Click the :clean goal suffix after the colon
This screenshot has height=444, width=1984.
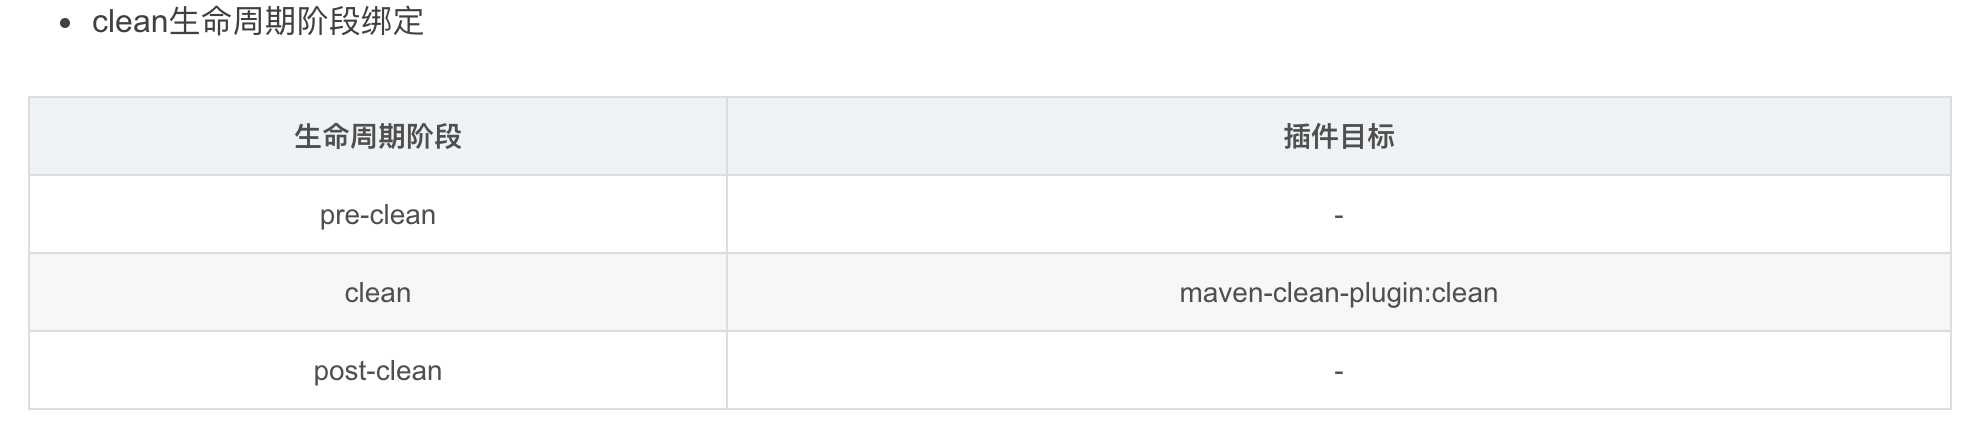coord(1462,293)
